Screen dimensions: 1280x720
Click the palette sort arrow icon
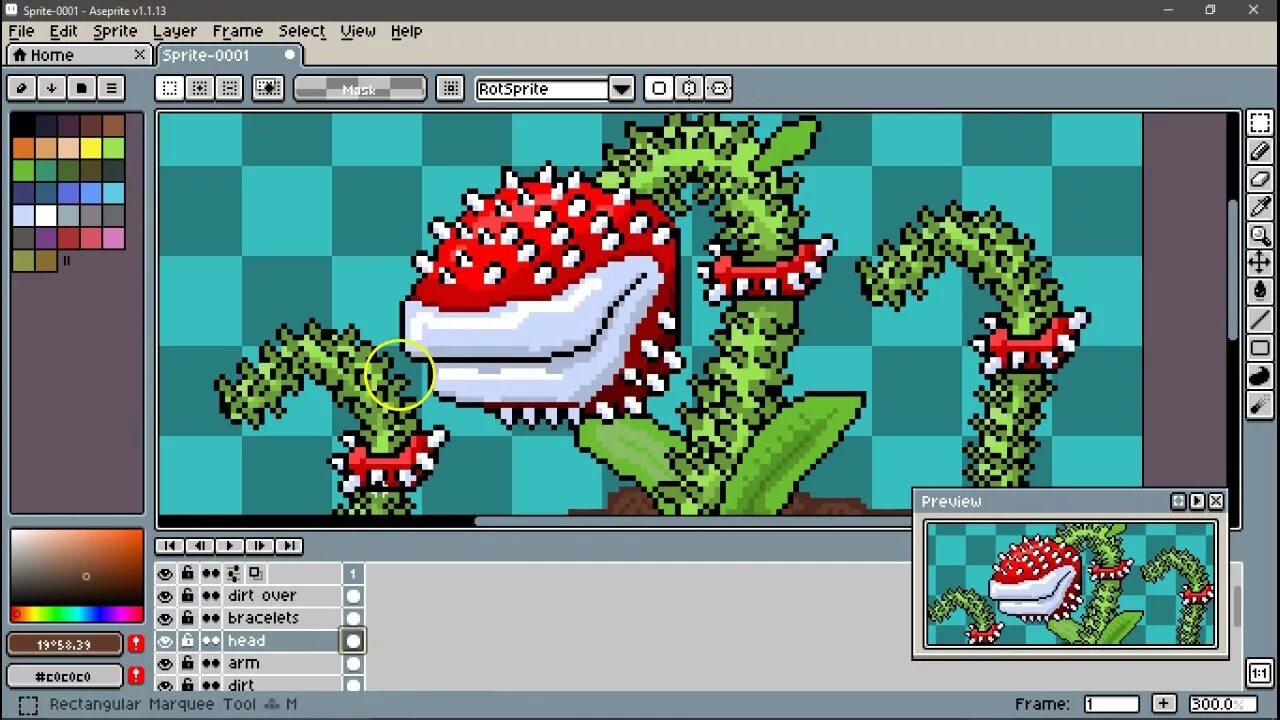point(51,88)
